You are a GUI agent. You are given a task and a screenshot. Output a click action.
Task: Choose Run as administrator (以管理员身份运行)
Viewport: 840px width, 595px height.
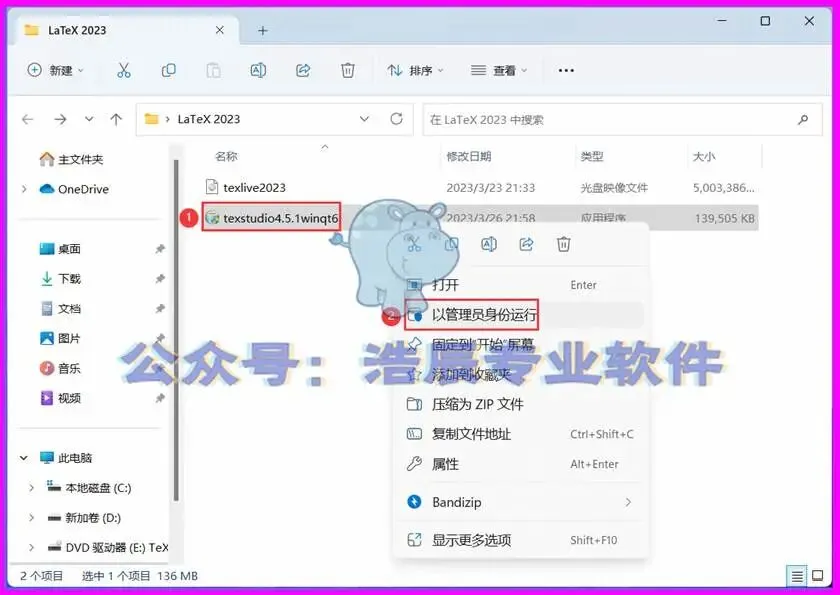pos(522,314)
